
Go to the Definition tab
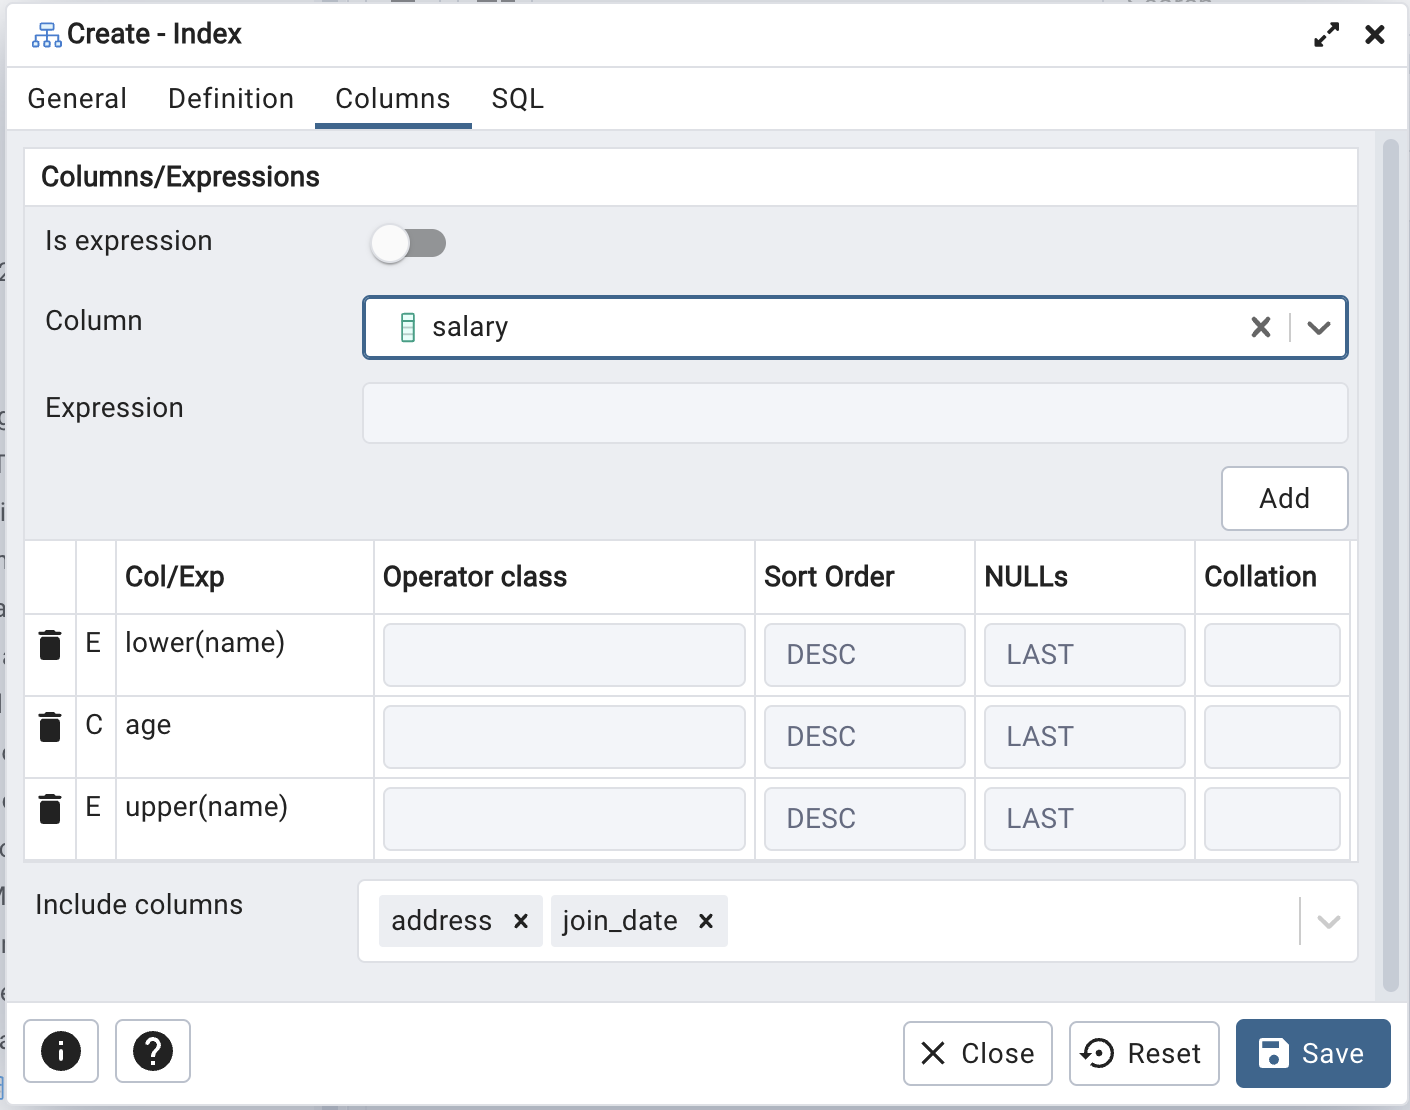click(x=231, y=99)
